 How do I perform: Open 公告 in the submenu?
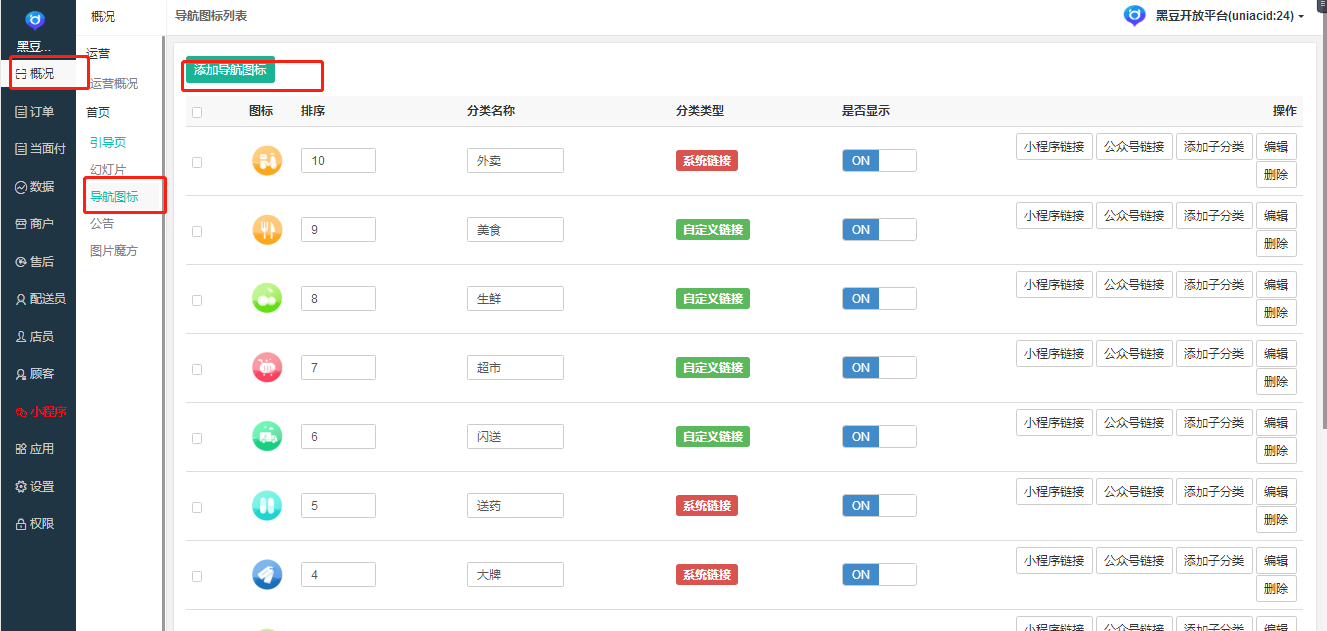coord(102,224)
